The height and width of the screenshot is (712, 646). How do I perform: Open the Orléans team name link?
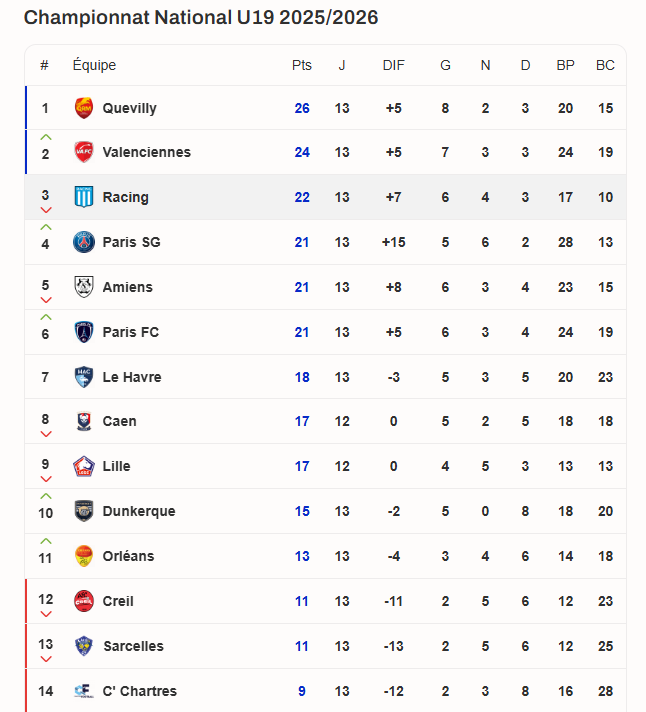point(128,556)
